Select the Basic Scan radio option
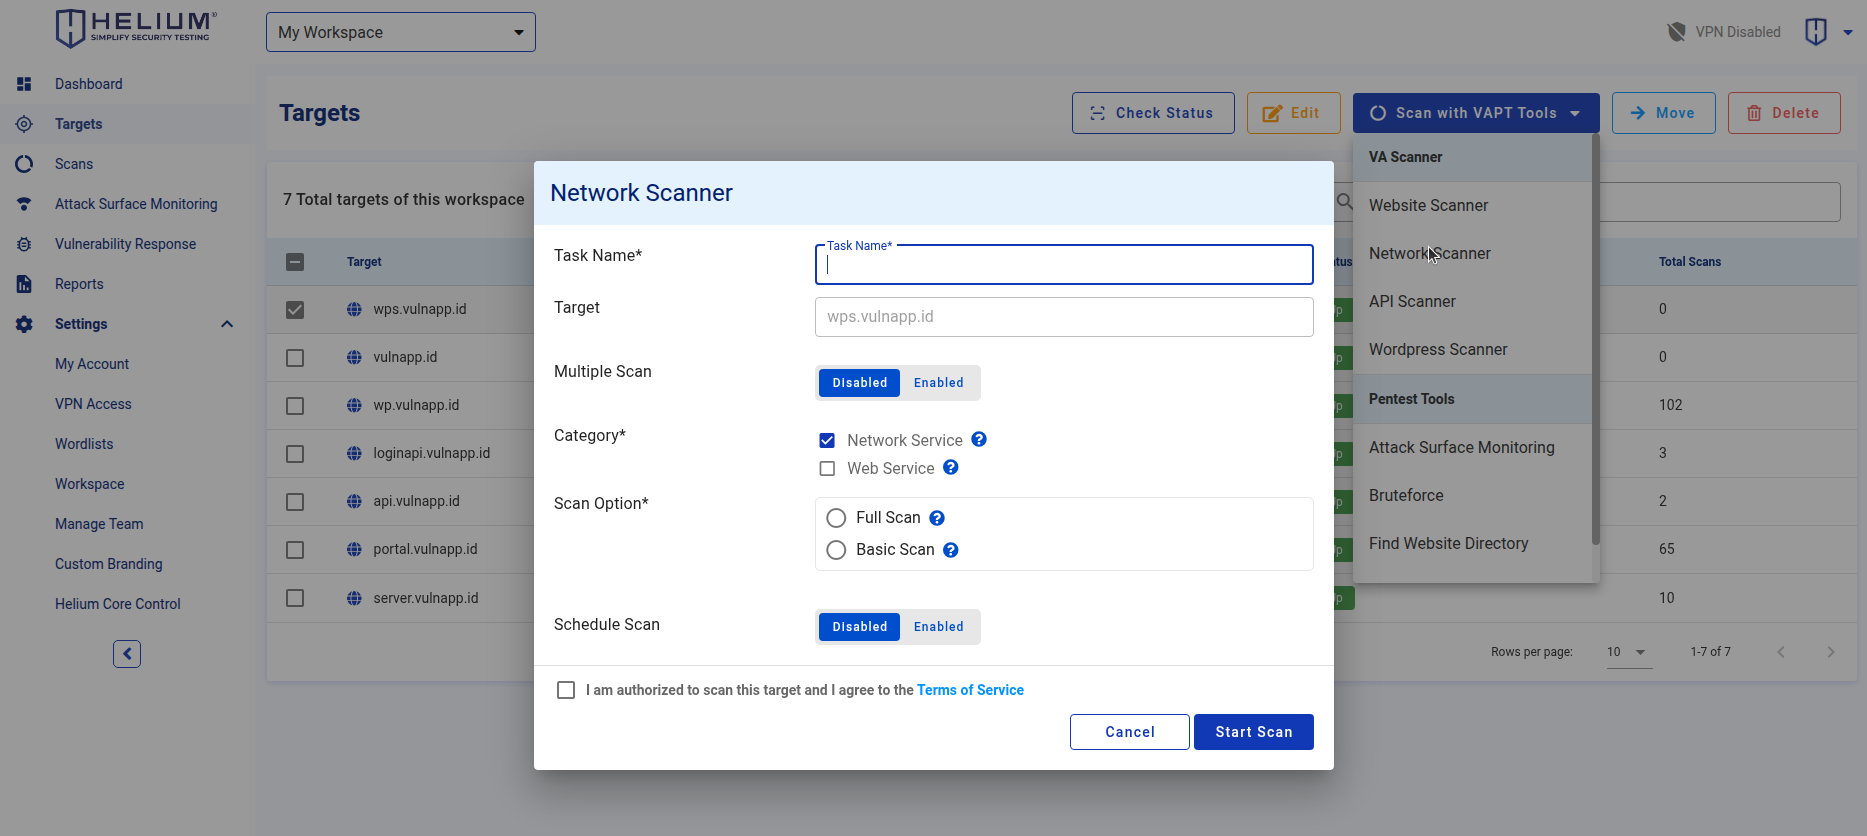Image resolution: width=1867 pixels, height=836 pixels. 836,550
